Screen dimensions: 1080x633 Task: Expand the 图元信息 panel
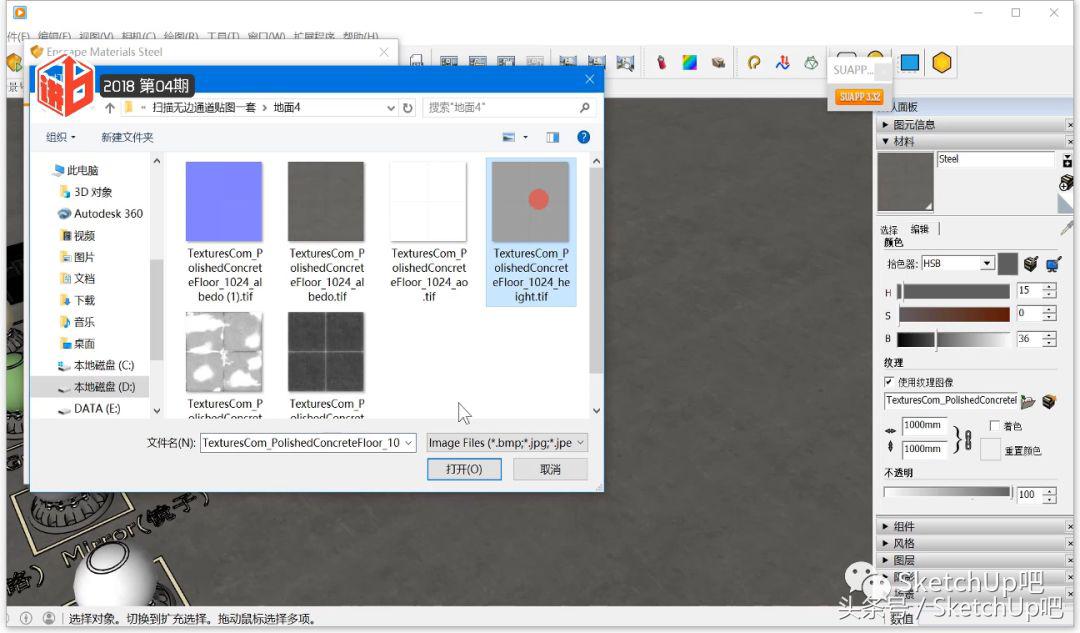(885, 125)
